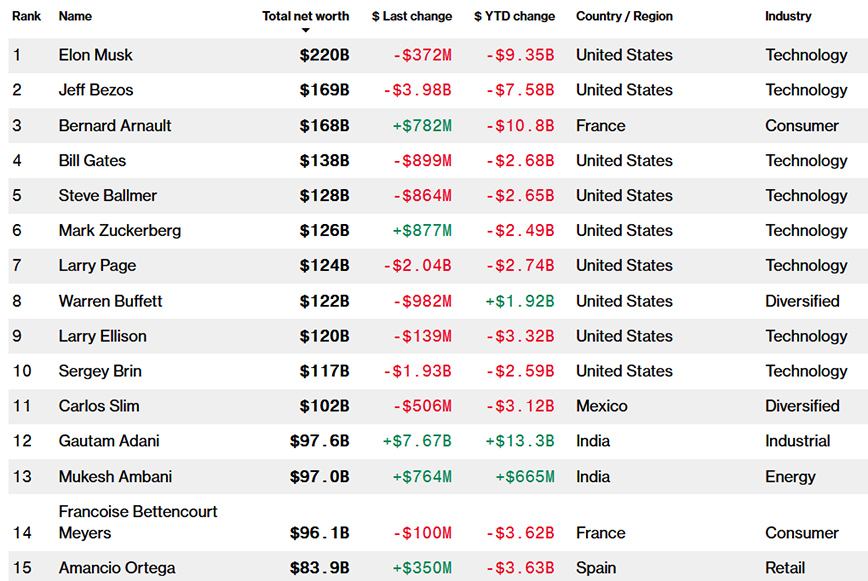Click Larry Ellison's Technology industry cell
Screen dimensions: 868x581
pos(806,336)
